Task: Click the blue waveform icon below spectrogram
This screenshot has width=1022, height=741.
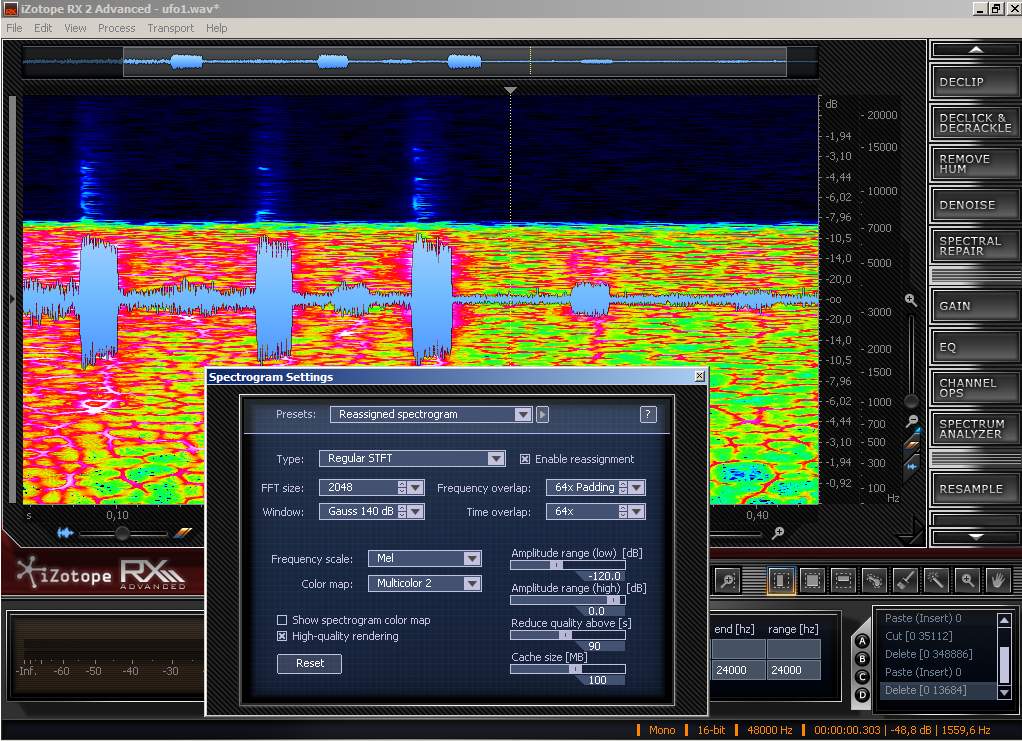Action: coord(65,533)
